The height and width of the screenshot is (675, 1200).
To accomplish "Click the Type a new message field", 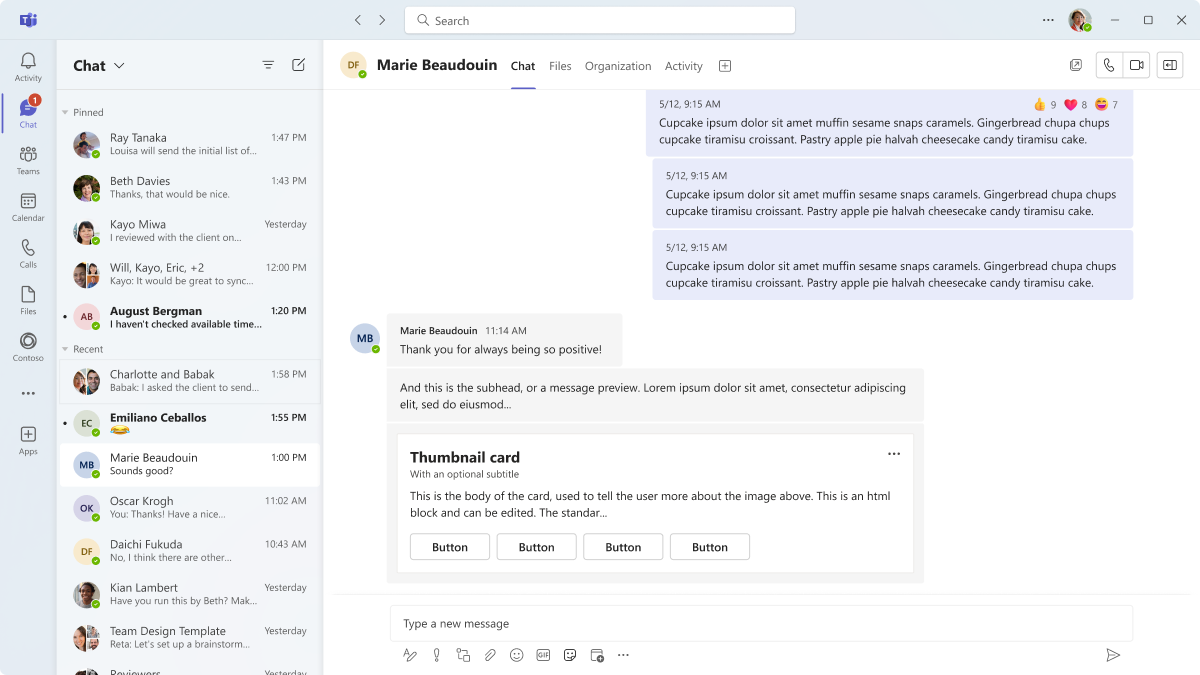I will tap(760, 623).
